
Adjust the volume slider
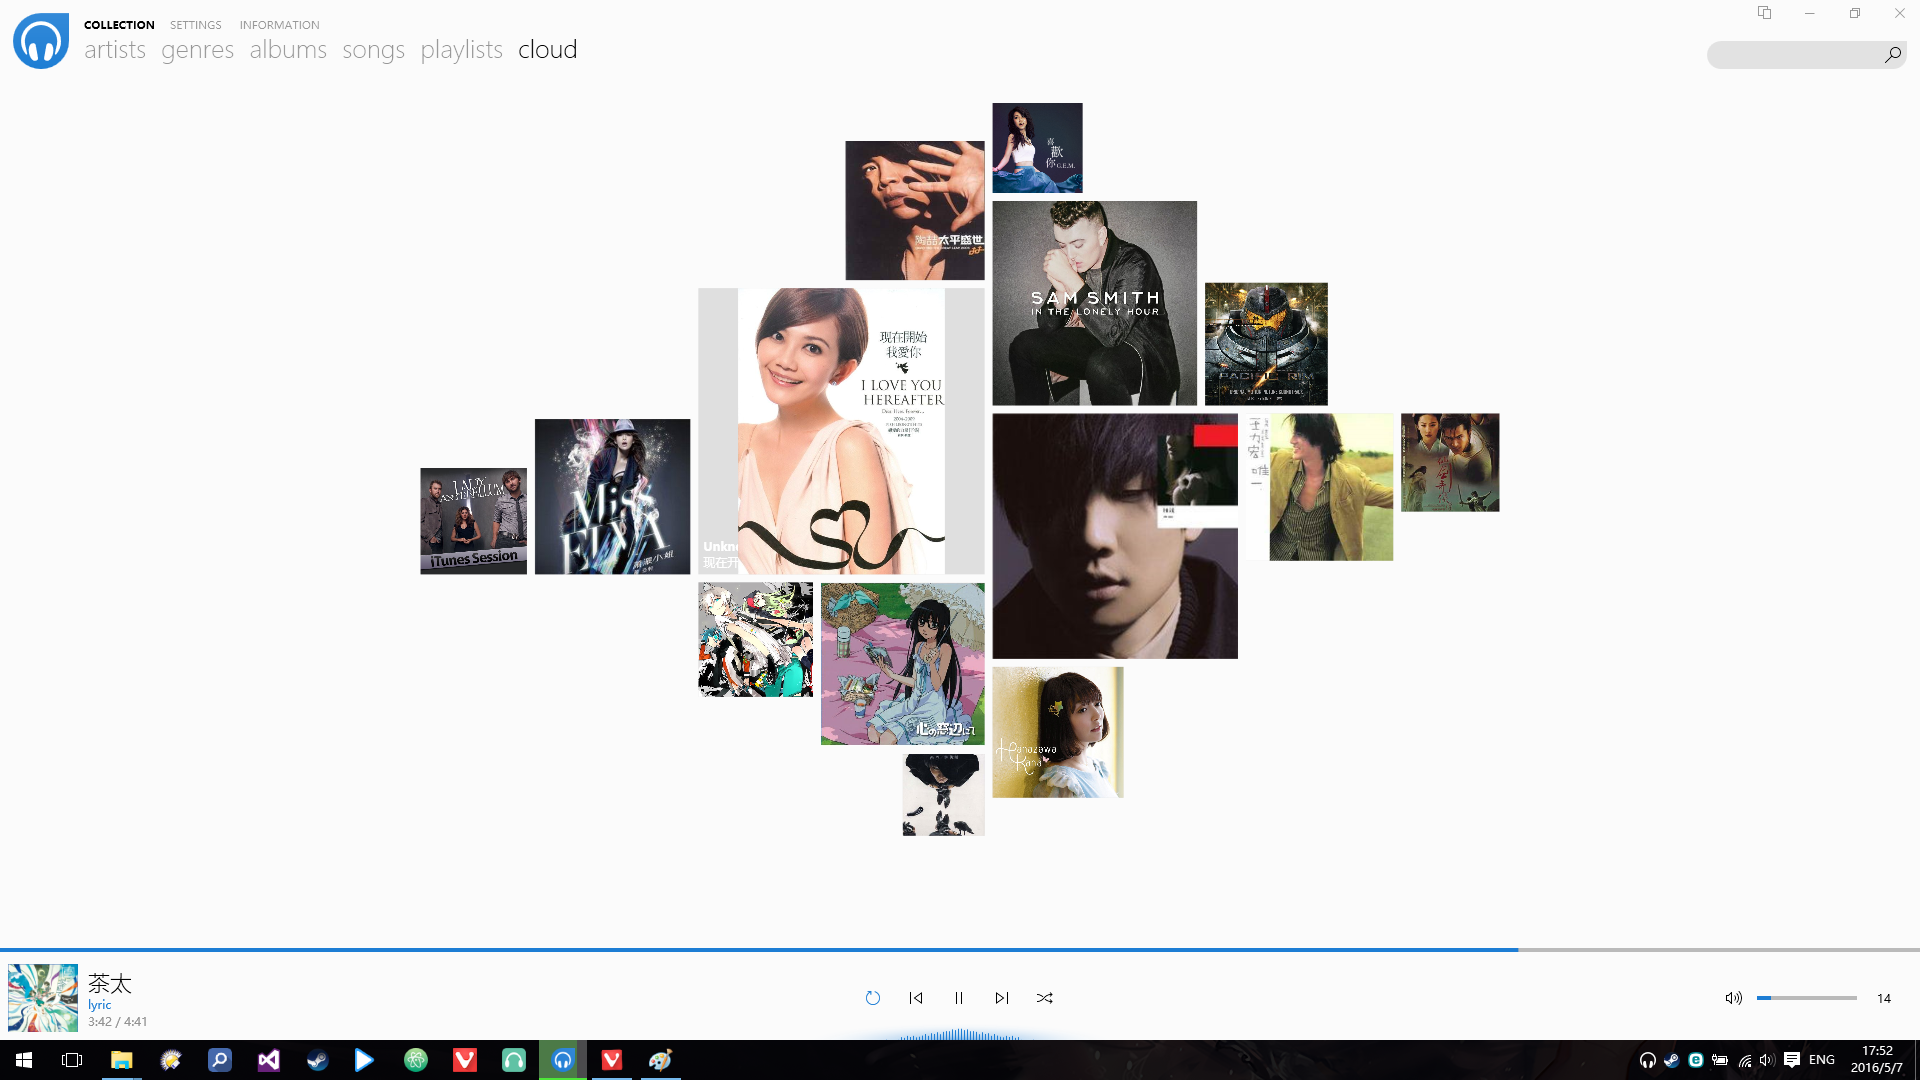pyautogui.click(x=1806, y=998)
